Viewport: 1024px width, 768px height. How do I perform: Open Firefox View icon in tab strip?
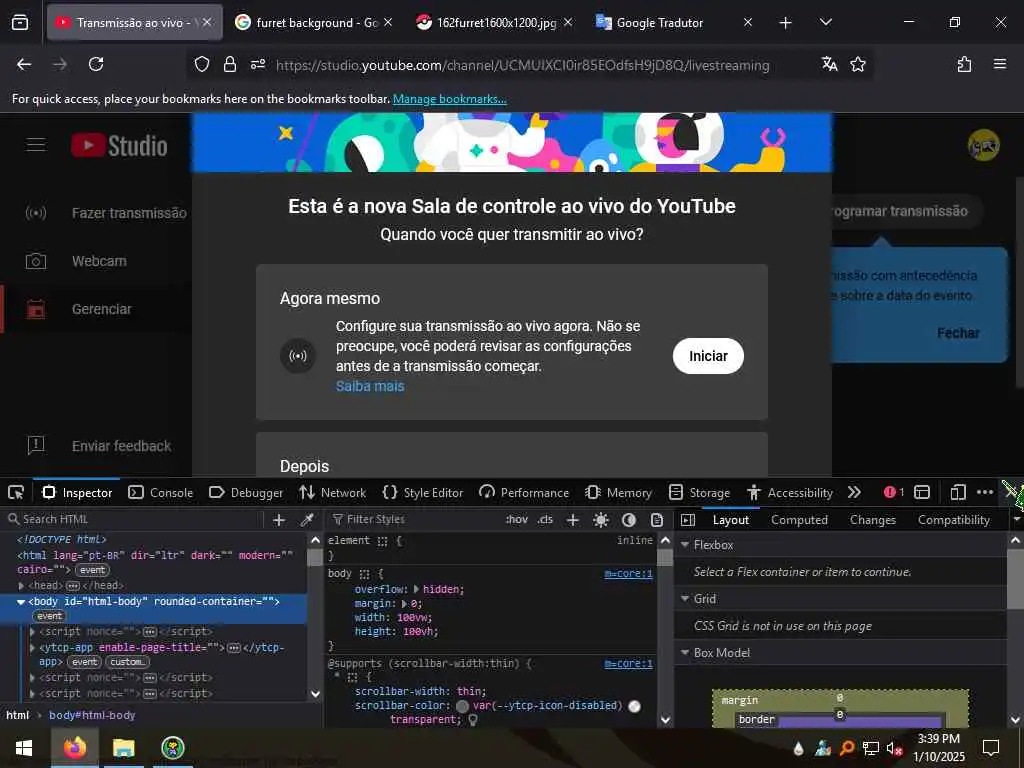pyautogui.click(x=20, y=23)
